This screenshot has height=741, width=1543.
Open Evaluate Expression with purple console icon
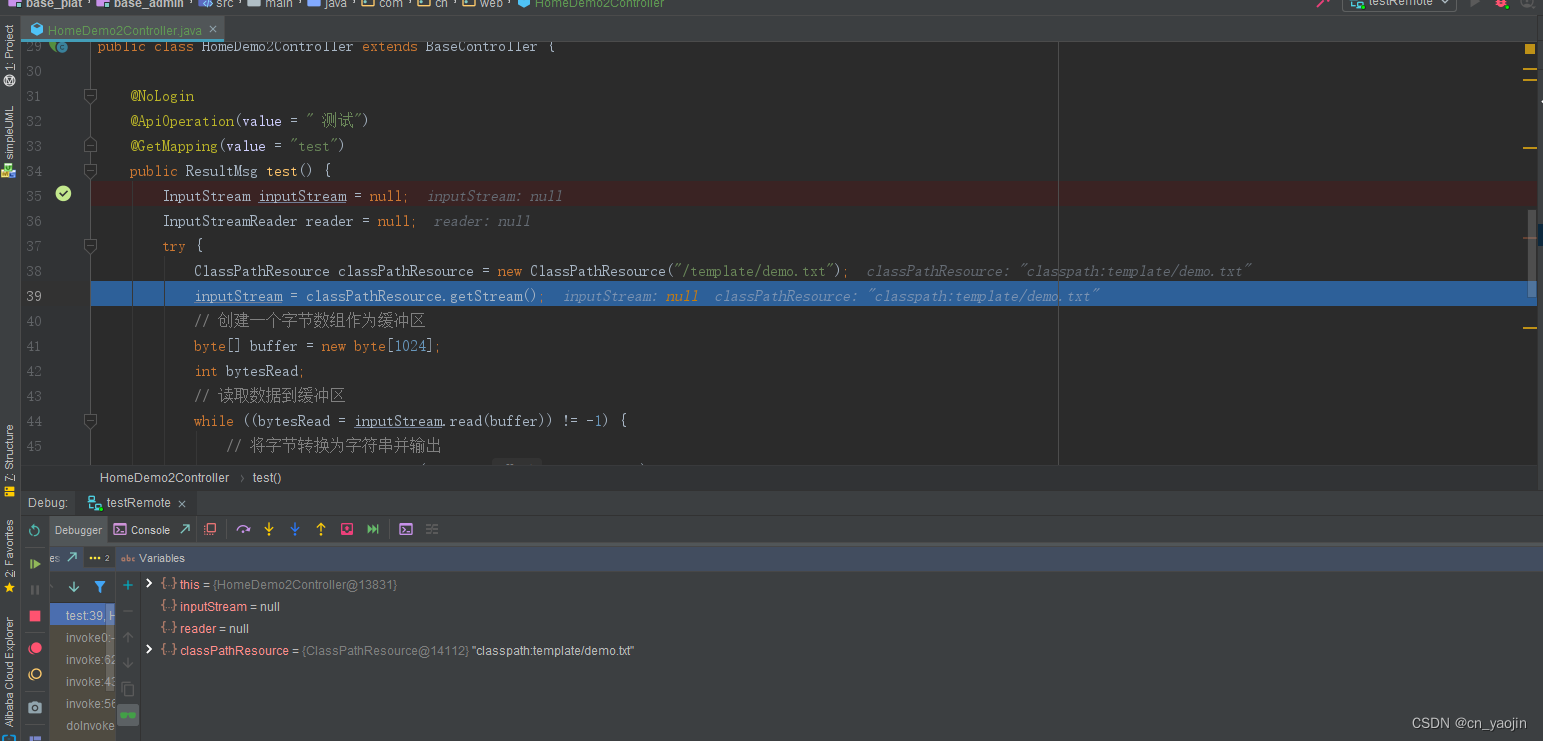pos(405,529)
